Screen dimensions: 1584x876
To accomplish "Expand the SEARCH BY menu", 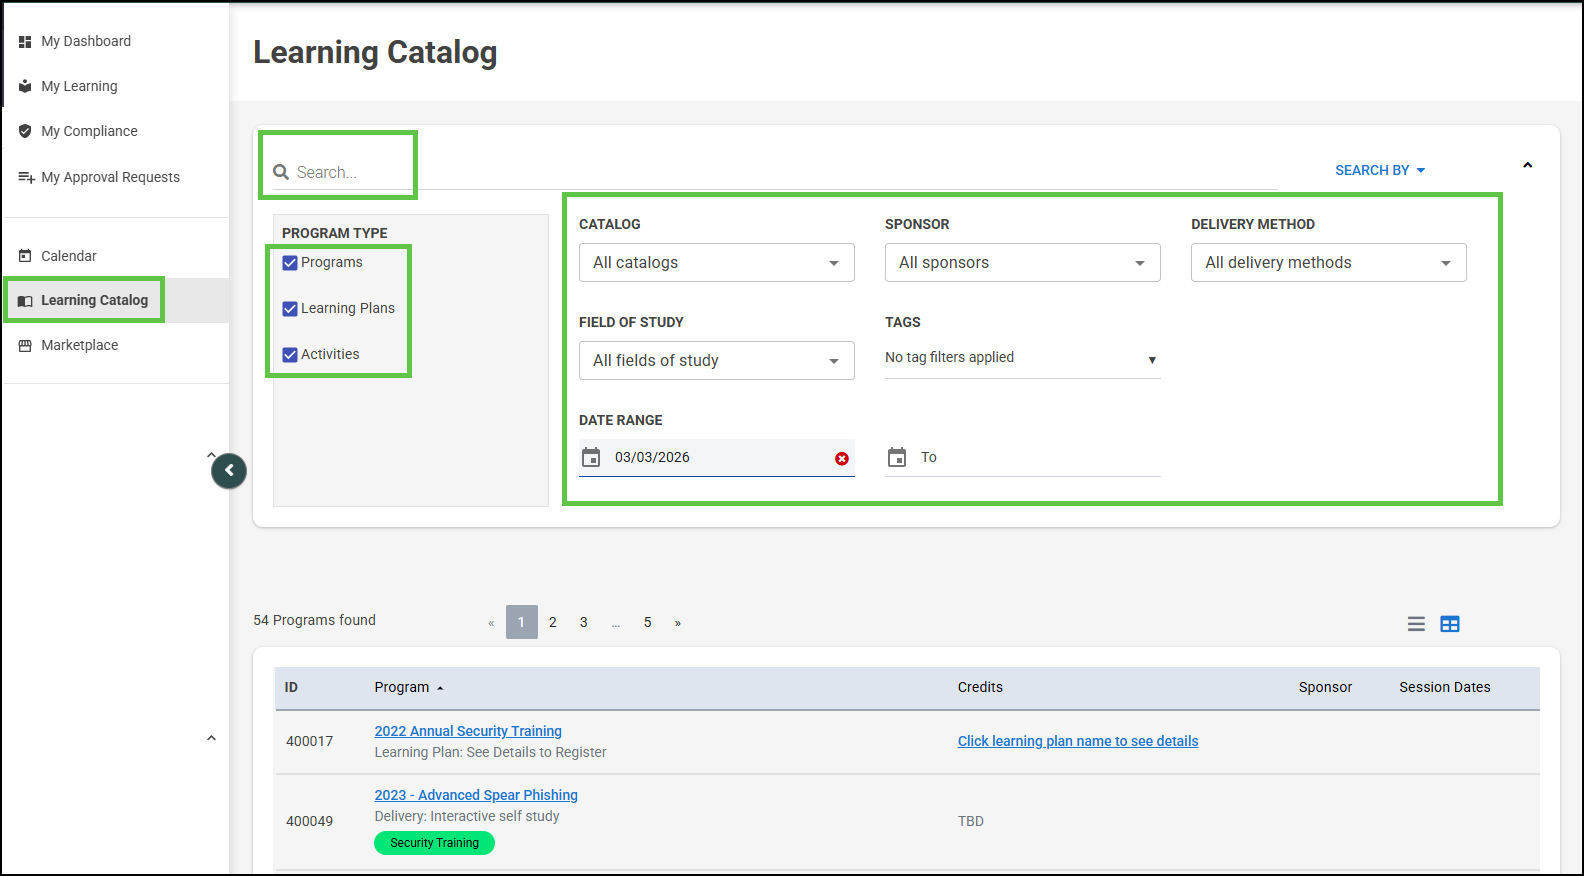I will [1380, 170].
